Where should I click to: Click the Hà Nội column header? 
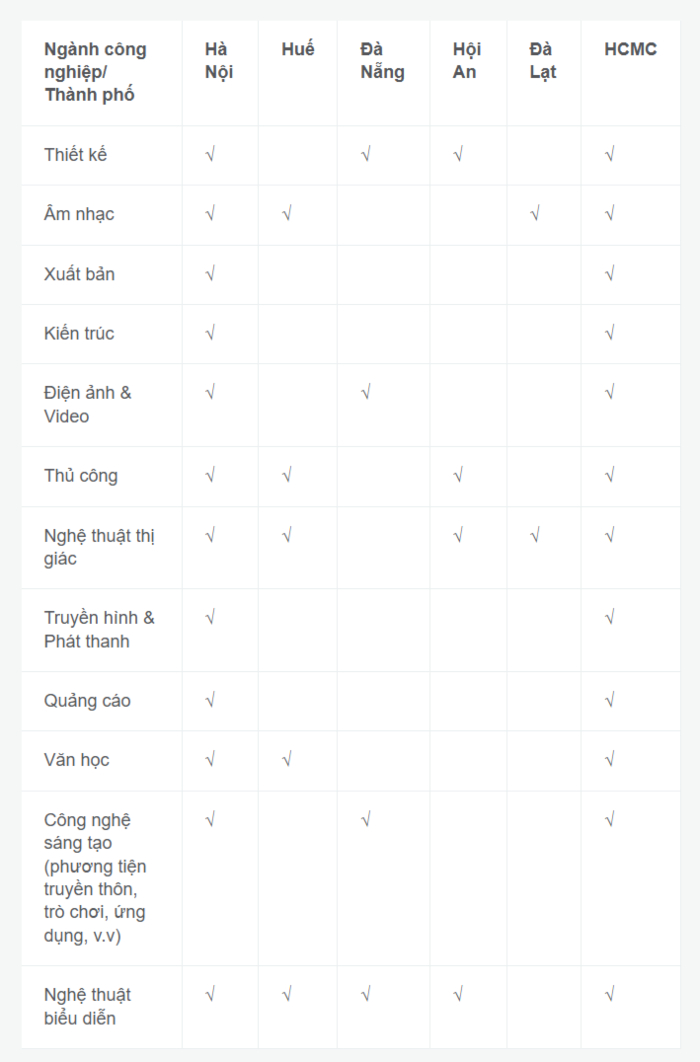pos(219,60)
